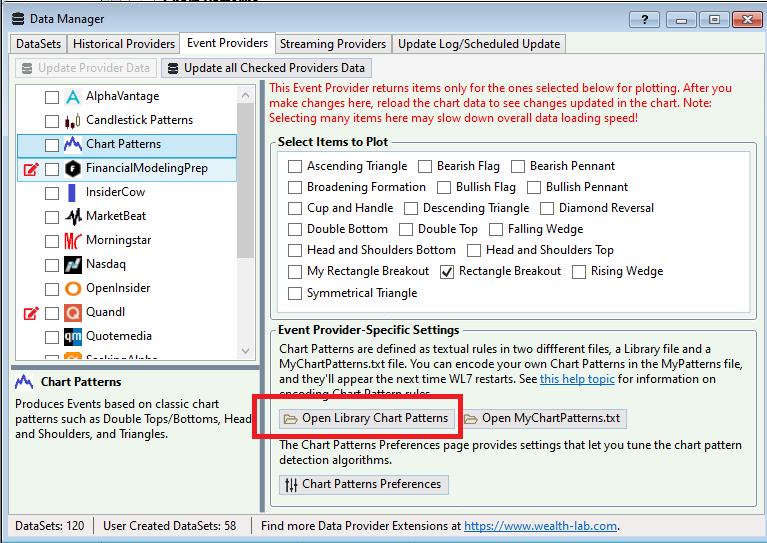Open Library Chart Patterns file
Screen dimensions: 767x543
367,419
